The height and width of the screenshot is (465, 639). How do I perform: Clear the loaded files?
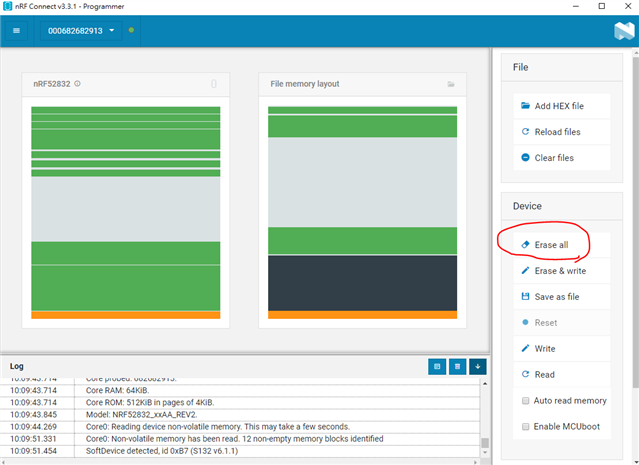click(562, 158)
